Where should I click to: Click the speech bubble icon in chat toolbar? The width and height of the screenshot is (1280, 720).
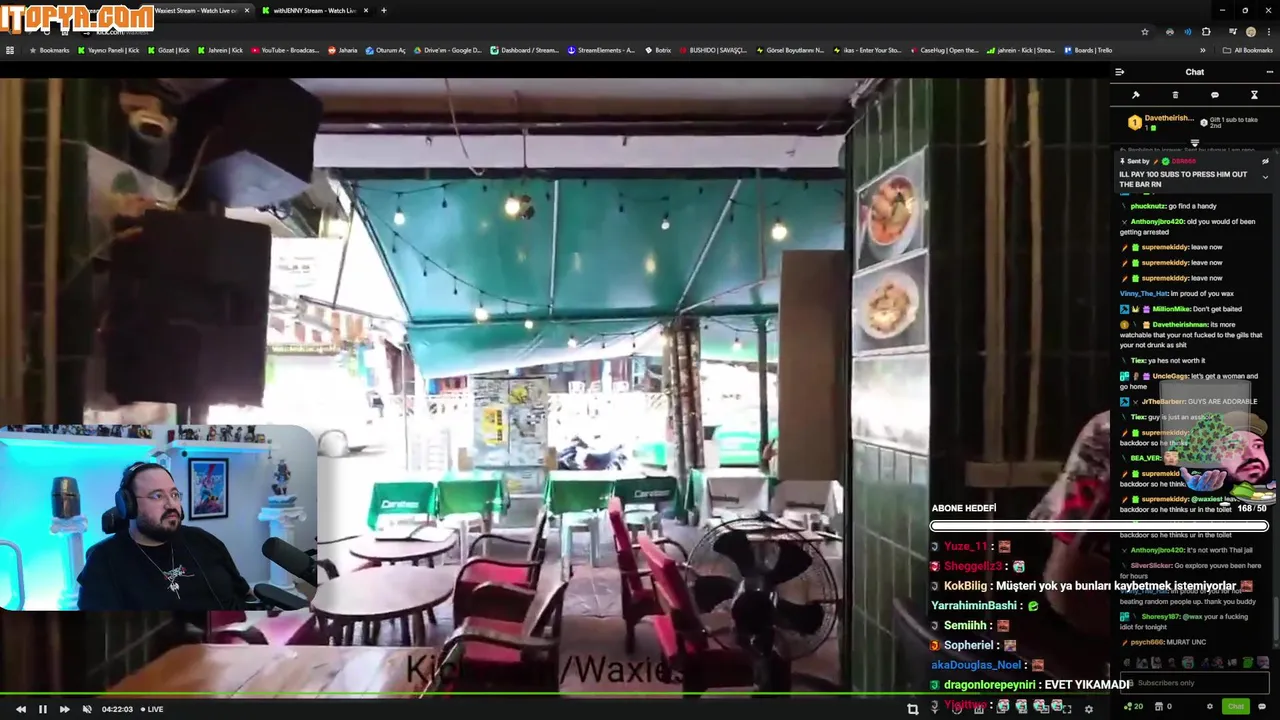pos(1214,95)
